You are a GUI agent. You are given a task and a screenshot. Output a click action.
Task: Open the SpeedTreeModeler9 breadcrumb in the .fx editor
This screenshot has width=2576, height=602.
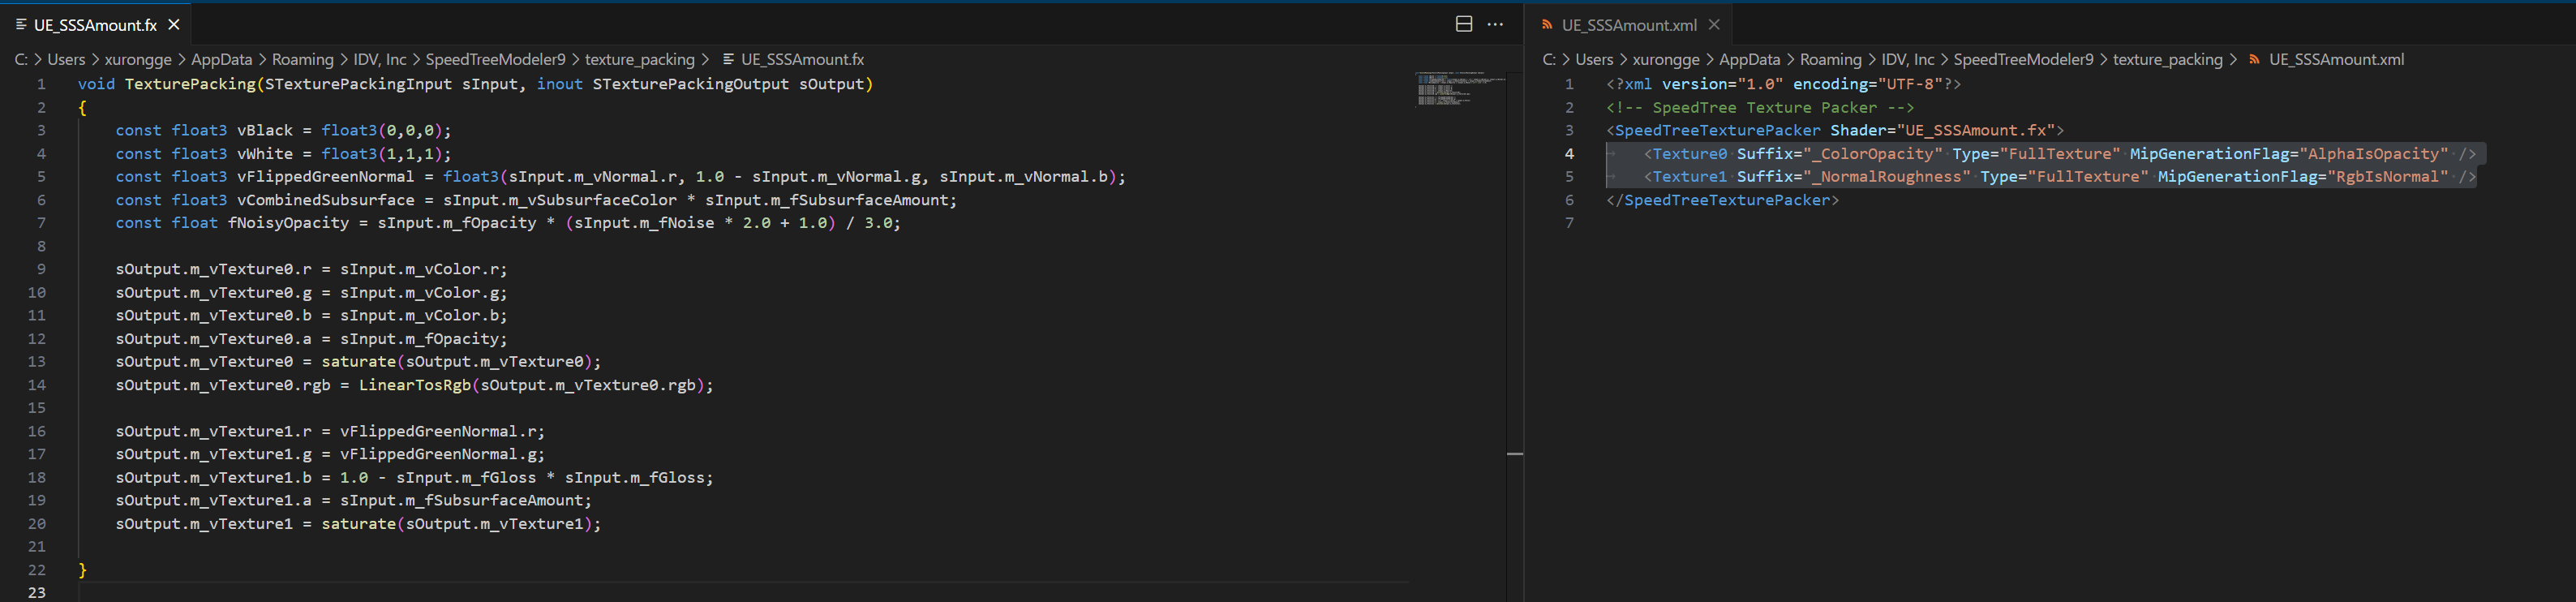(495, 59)
